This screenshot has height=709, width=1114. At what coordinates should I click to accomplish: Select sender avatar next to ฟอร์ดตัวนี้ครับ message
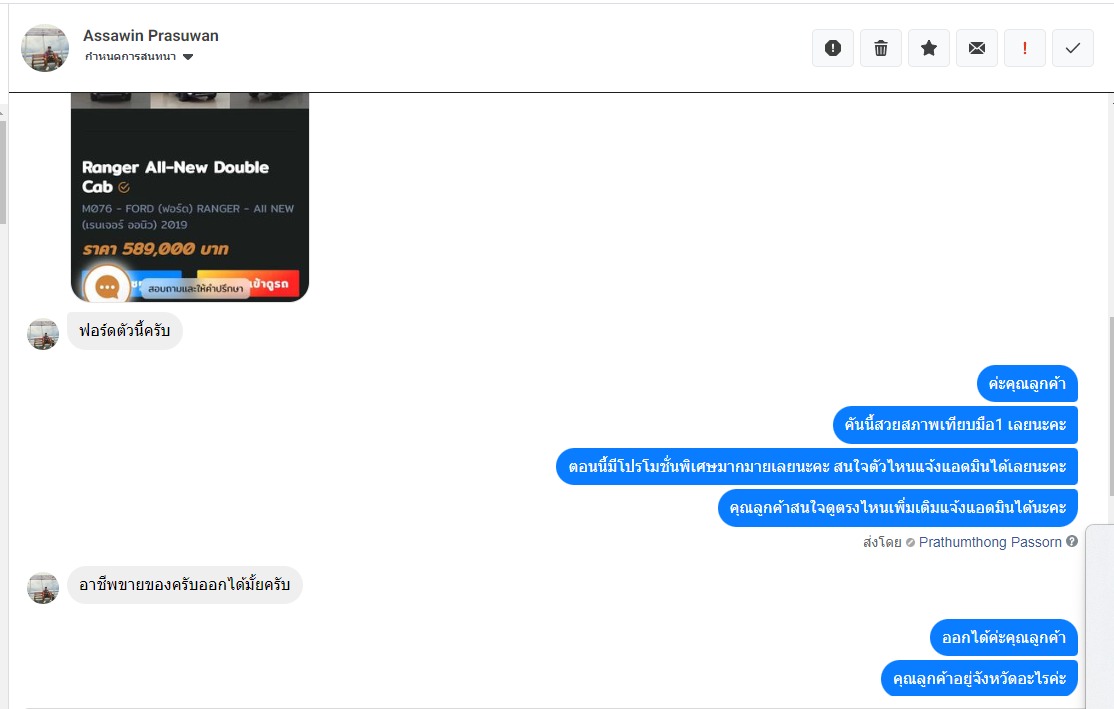click(x=43, y=334)
